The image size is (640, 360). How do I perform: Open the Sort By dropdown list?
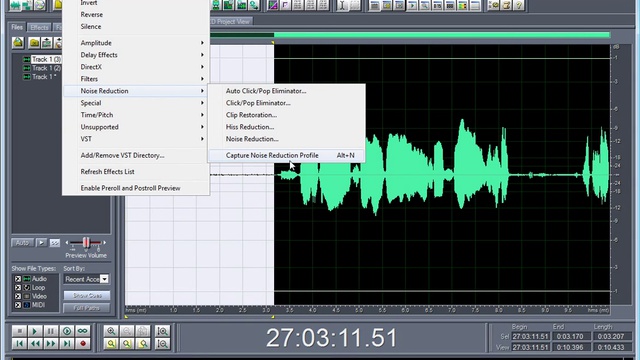[104, 279]
